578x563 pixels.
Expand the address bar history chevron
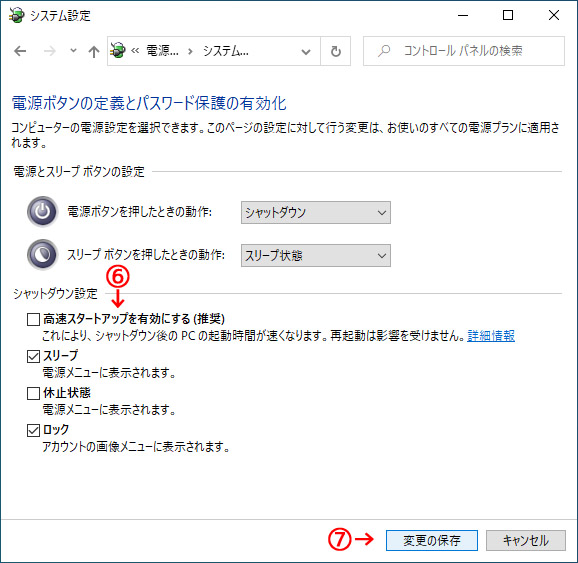coord(306,52)
